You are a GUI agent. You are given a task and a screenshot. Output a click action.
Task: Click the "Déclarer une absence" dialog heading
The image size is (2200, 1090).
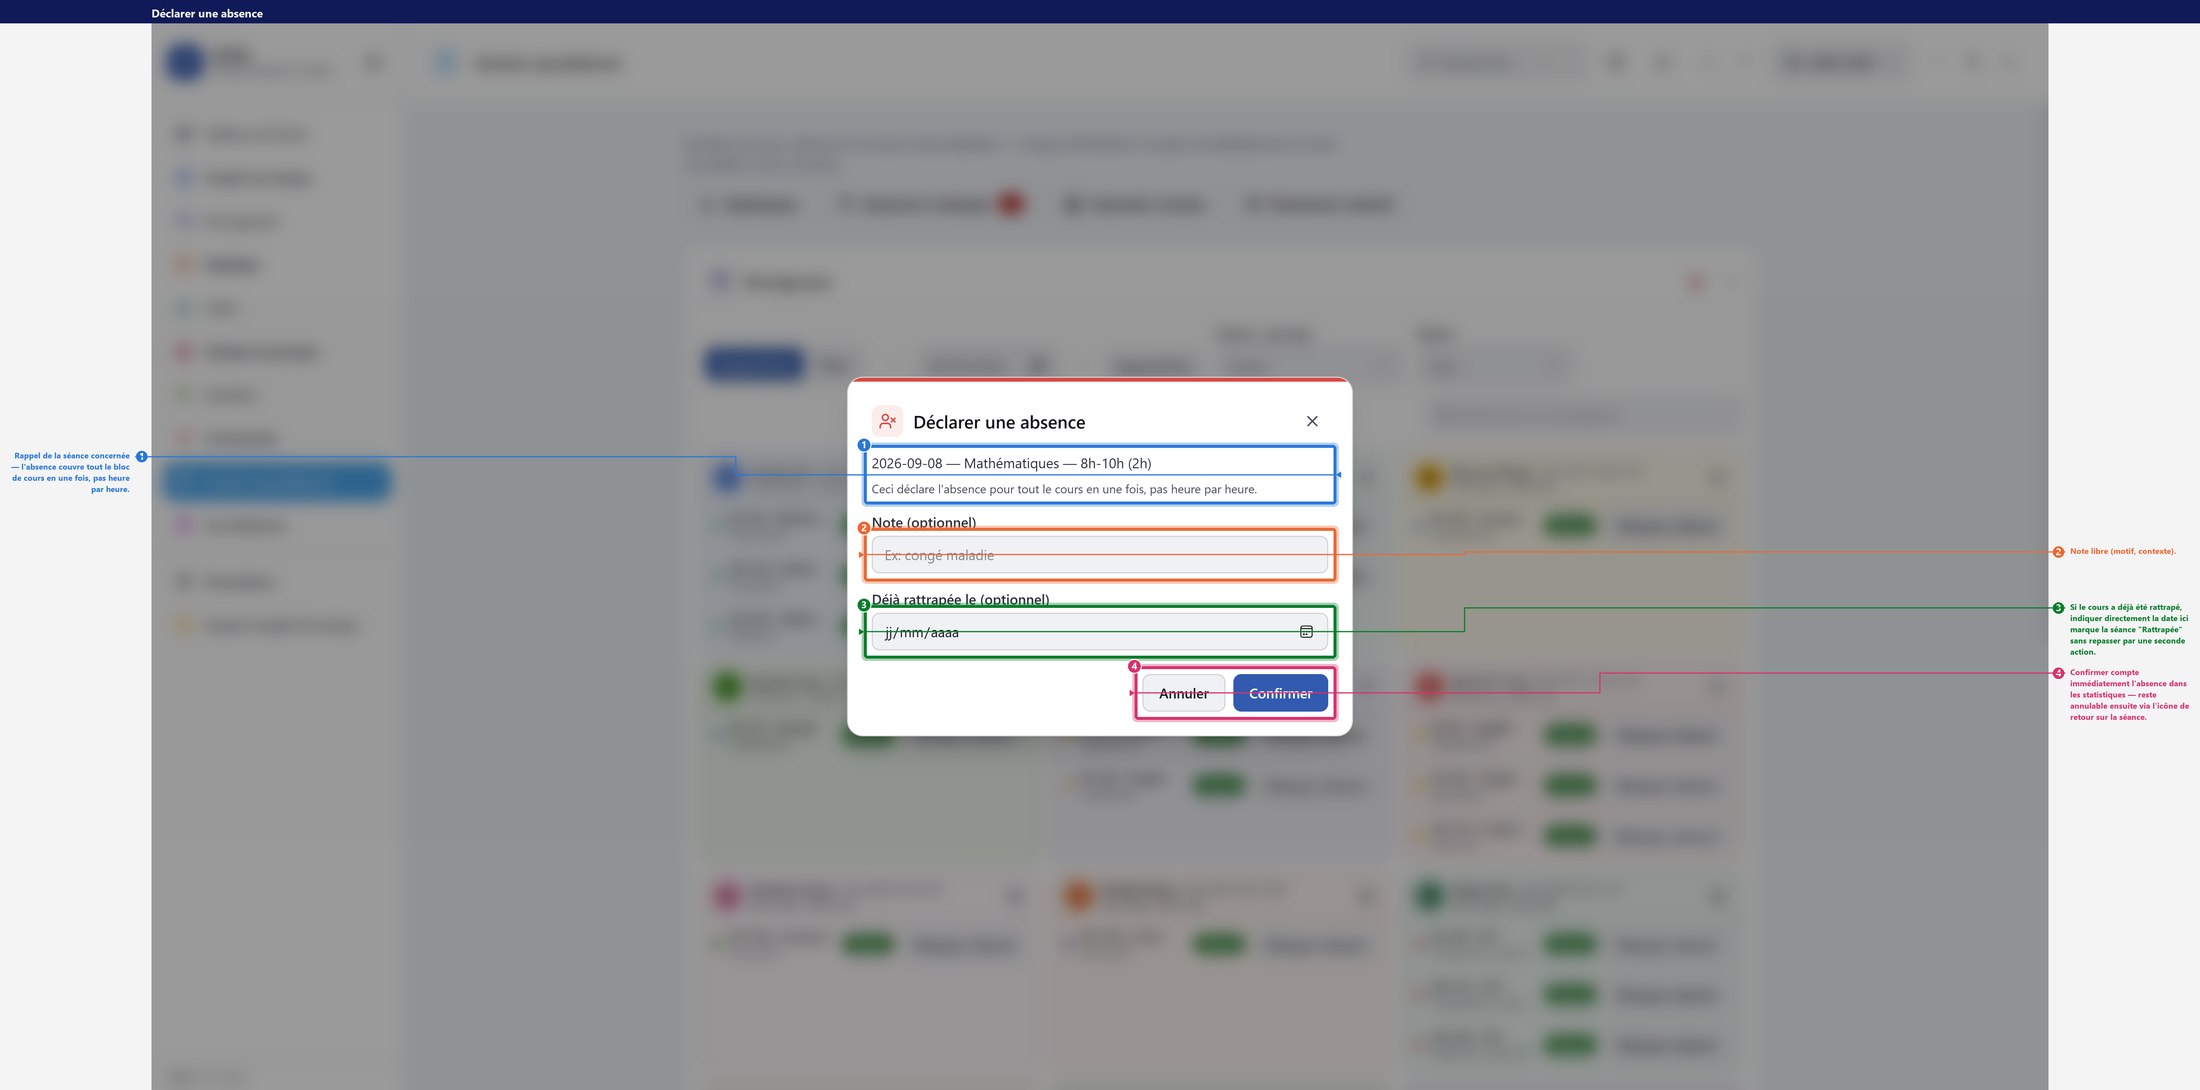pos(999,422)
